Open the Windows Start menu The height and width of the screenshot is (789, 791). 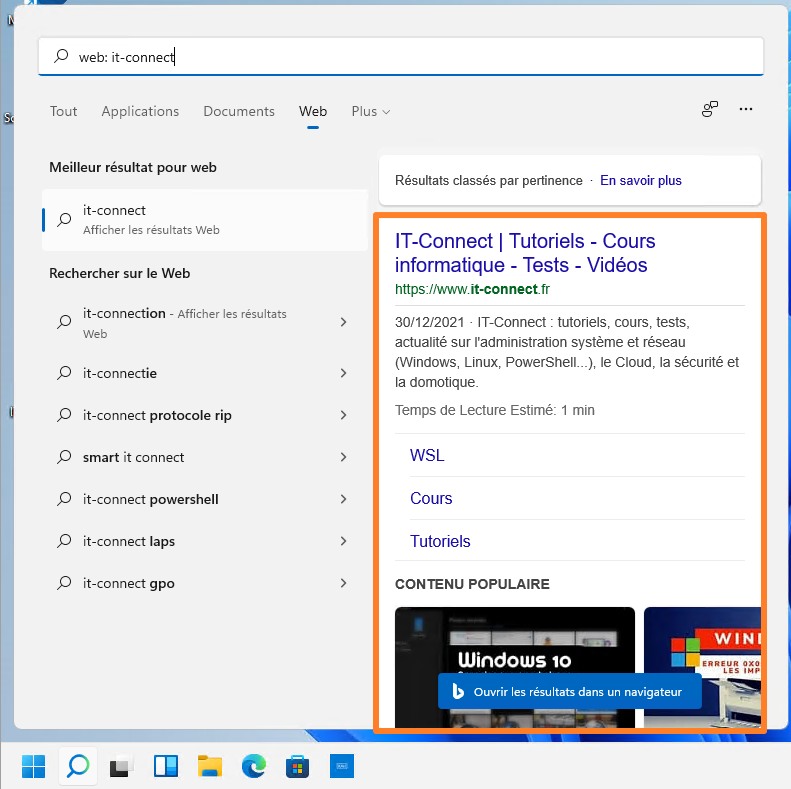[x=33, y=766]
